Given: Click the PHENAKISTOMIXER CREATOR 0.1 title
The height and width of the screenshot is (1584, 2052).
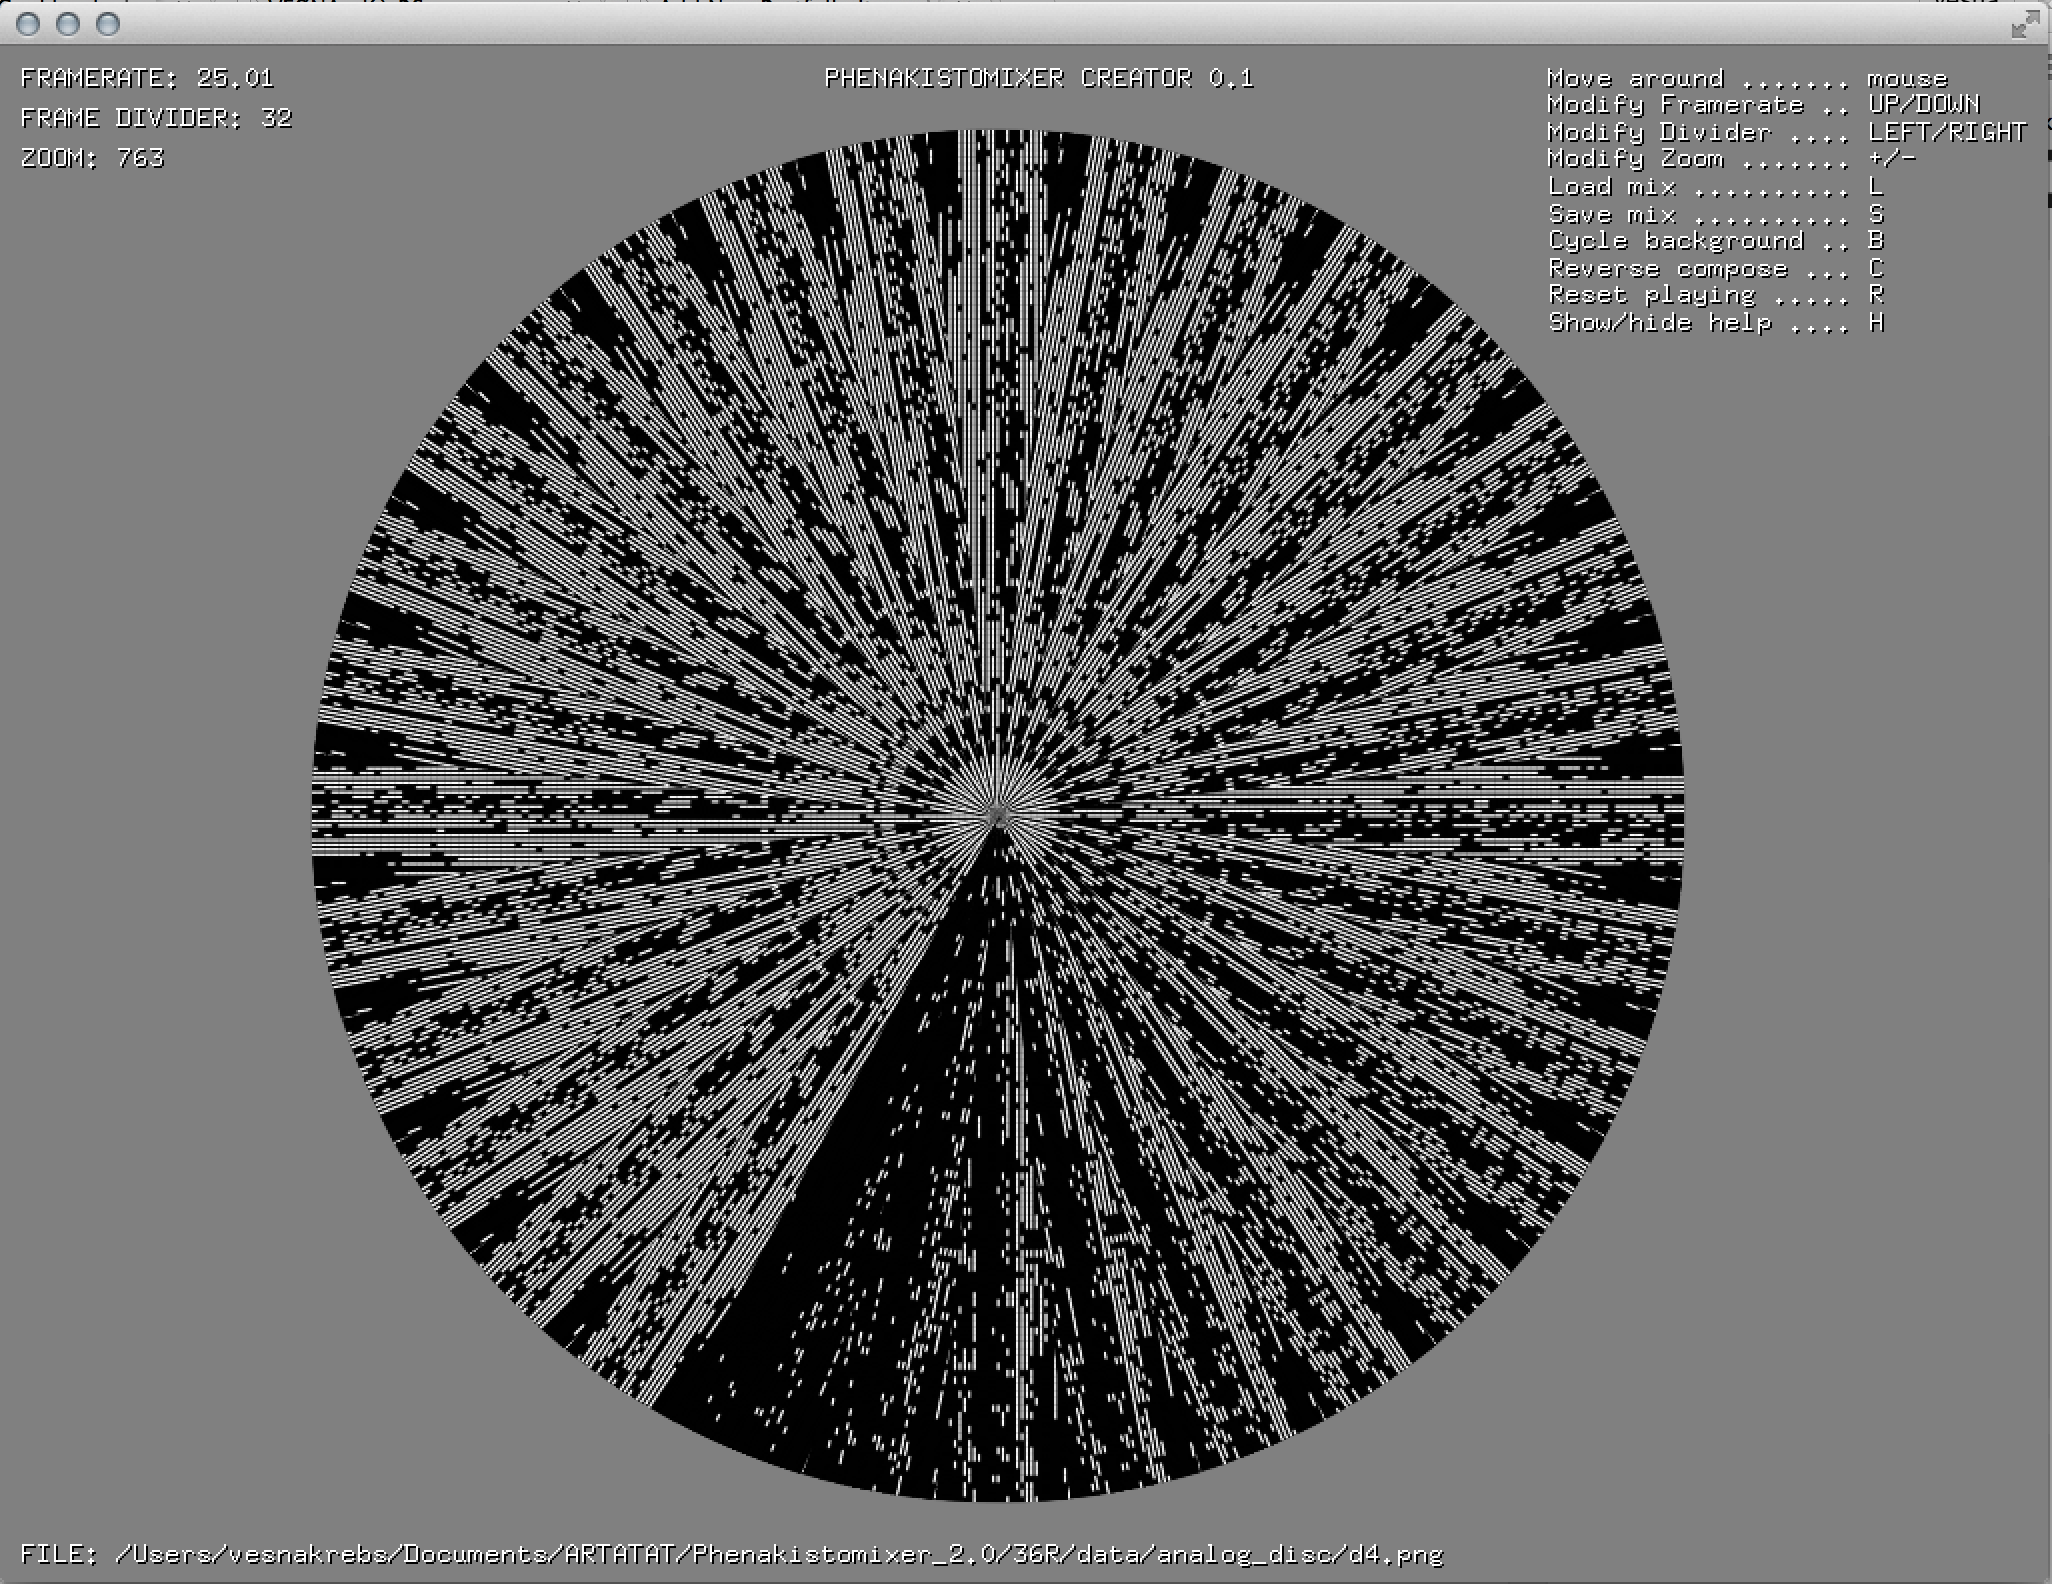Looking at the screenshot, I should (1039, 78).
